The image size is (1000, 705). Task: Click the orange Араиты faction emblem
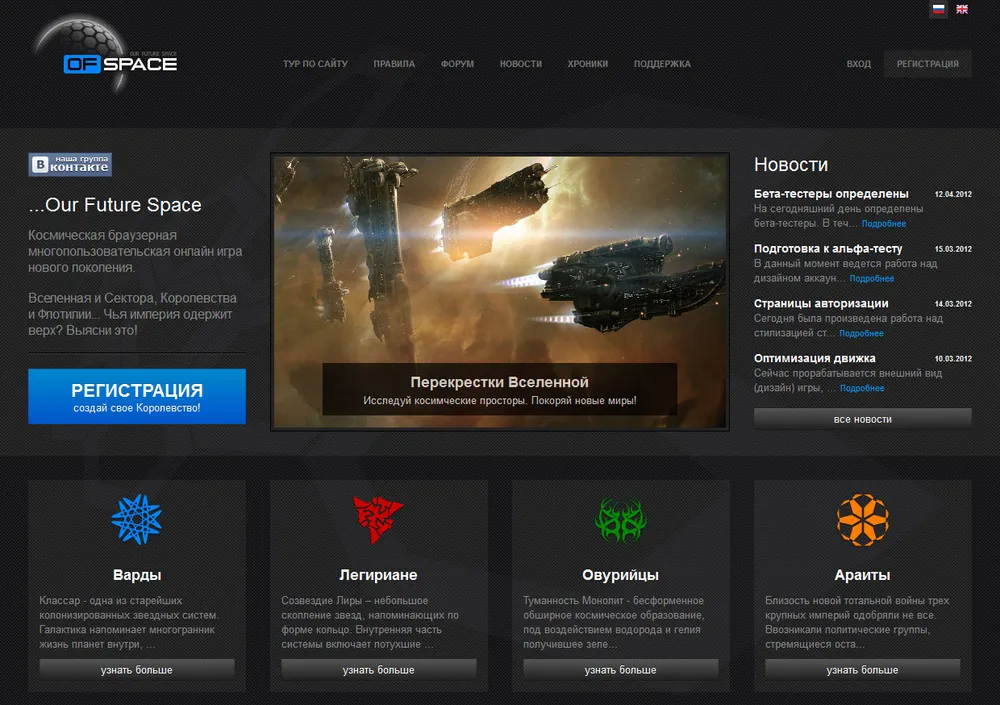coord(862,520)
